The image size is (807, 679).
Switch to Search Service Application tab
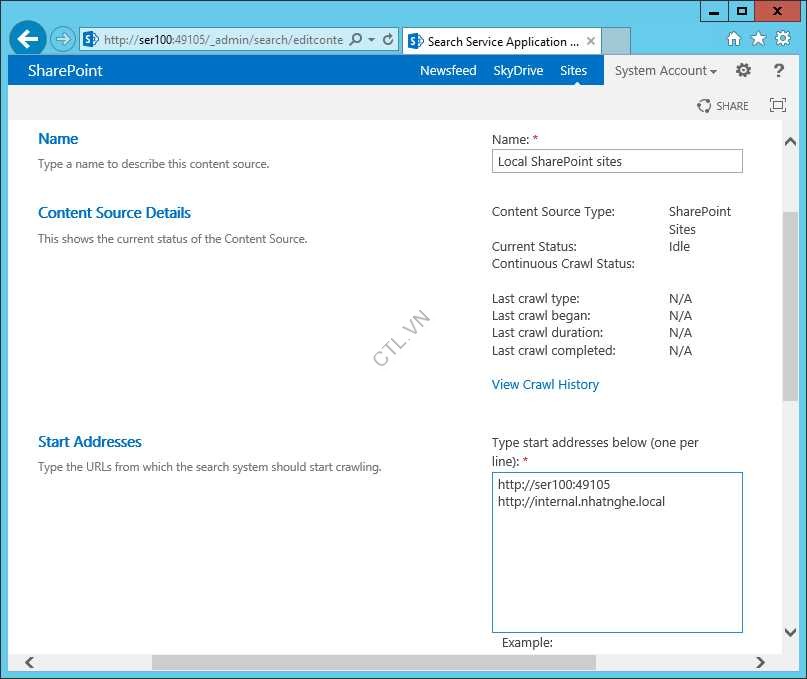tap(502, 42)
